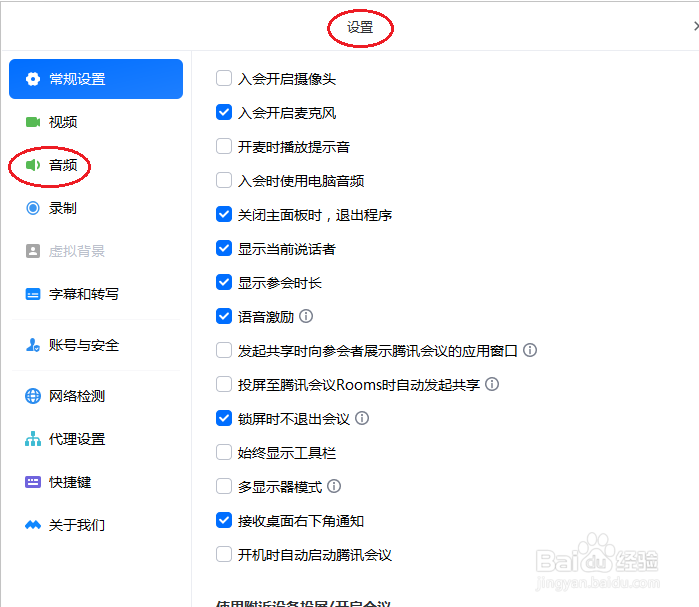Click the account icon beside 账号与安全

(x=33, y=345)
